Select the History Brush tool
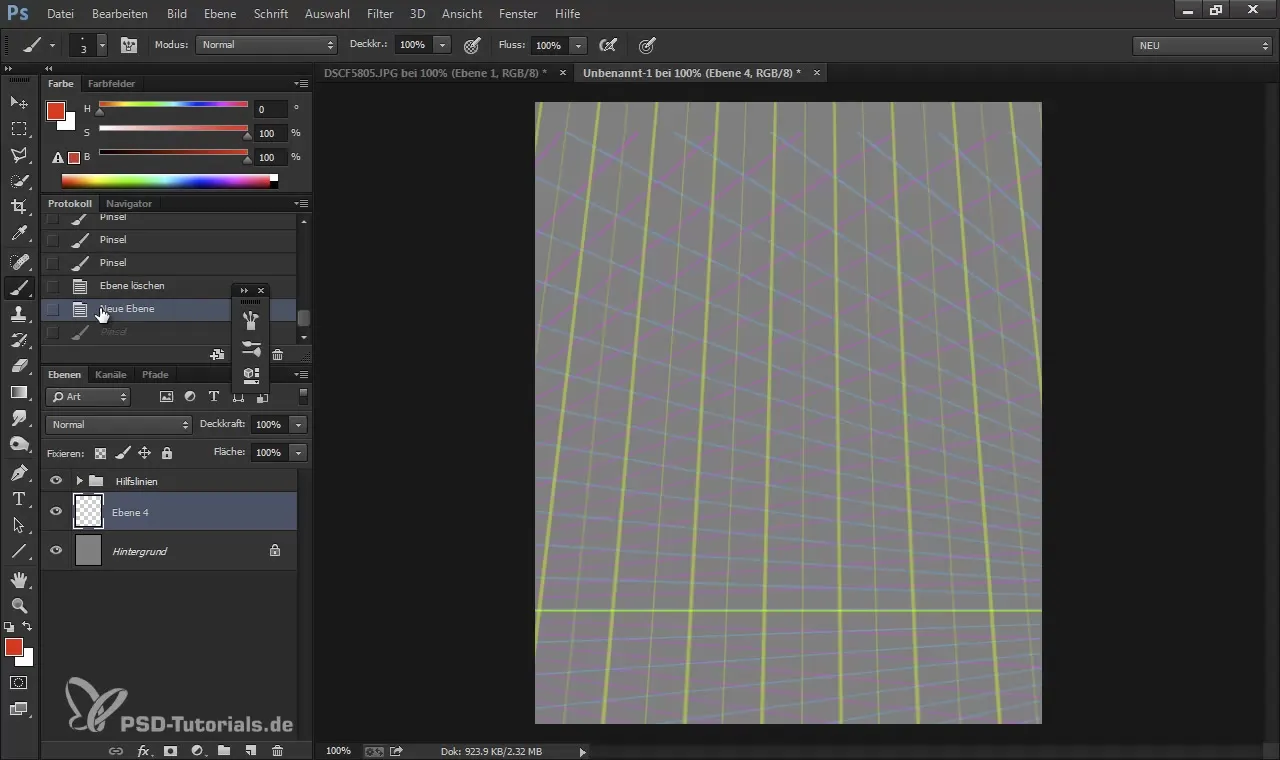 (19, 340)
